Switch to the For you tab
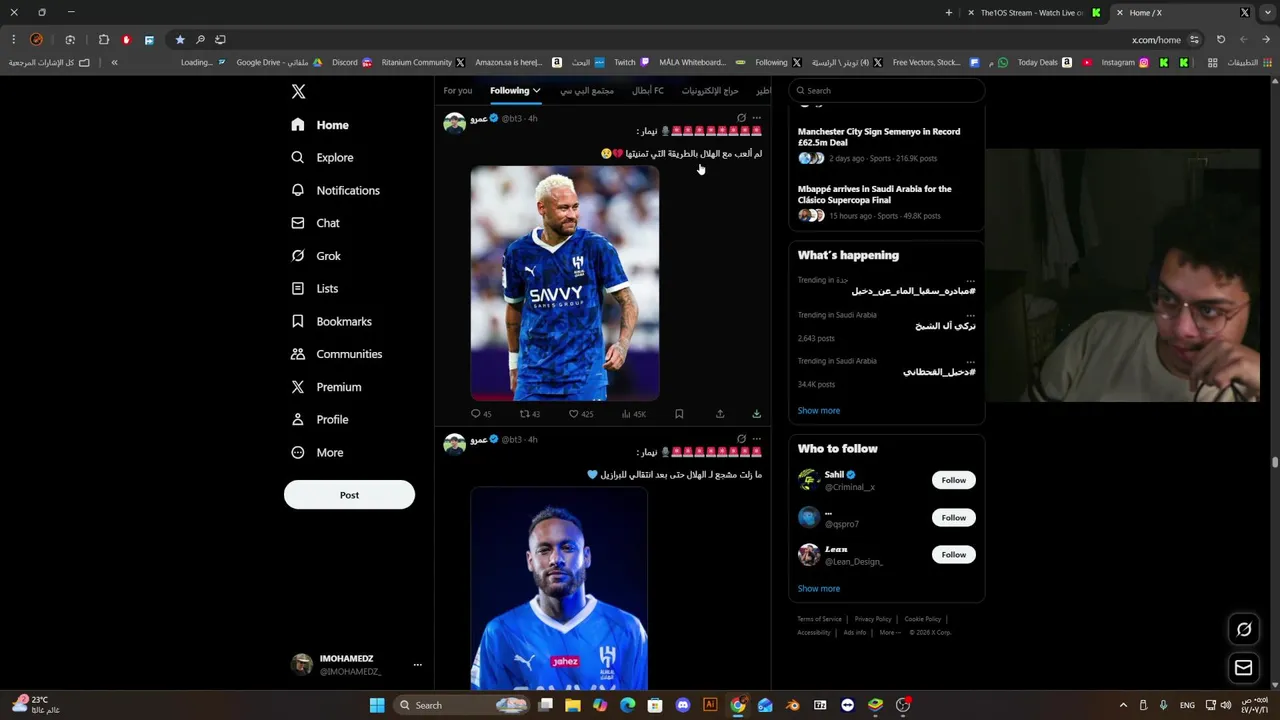Viewport: 1280px width, 720px height. tap(458, 91)
